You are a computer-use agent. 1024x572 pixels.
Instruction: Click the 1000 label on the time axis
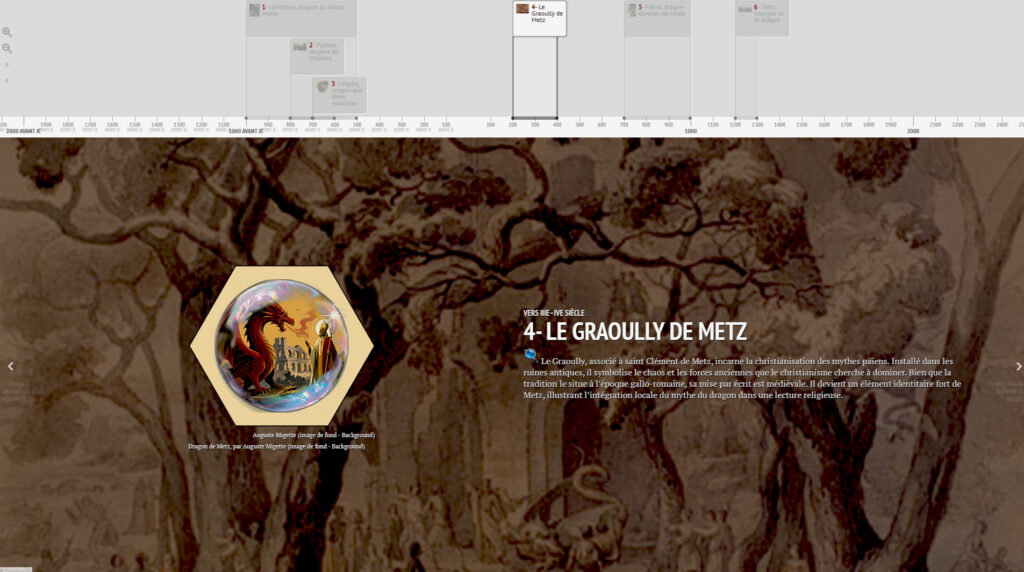[x=690, y=131]
